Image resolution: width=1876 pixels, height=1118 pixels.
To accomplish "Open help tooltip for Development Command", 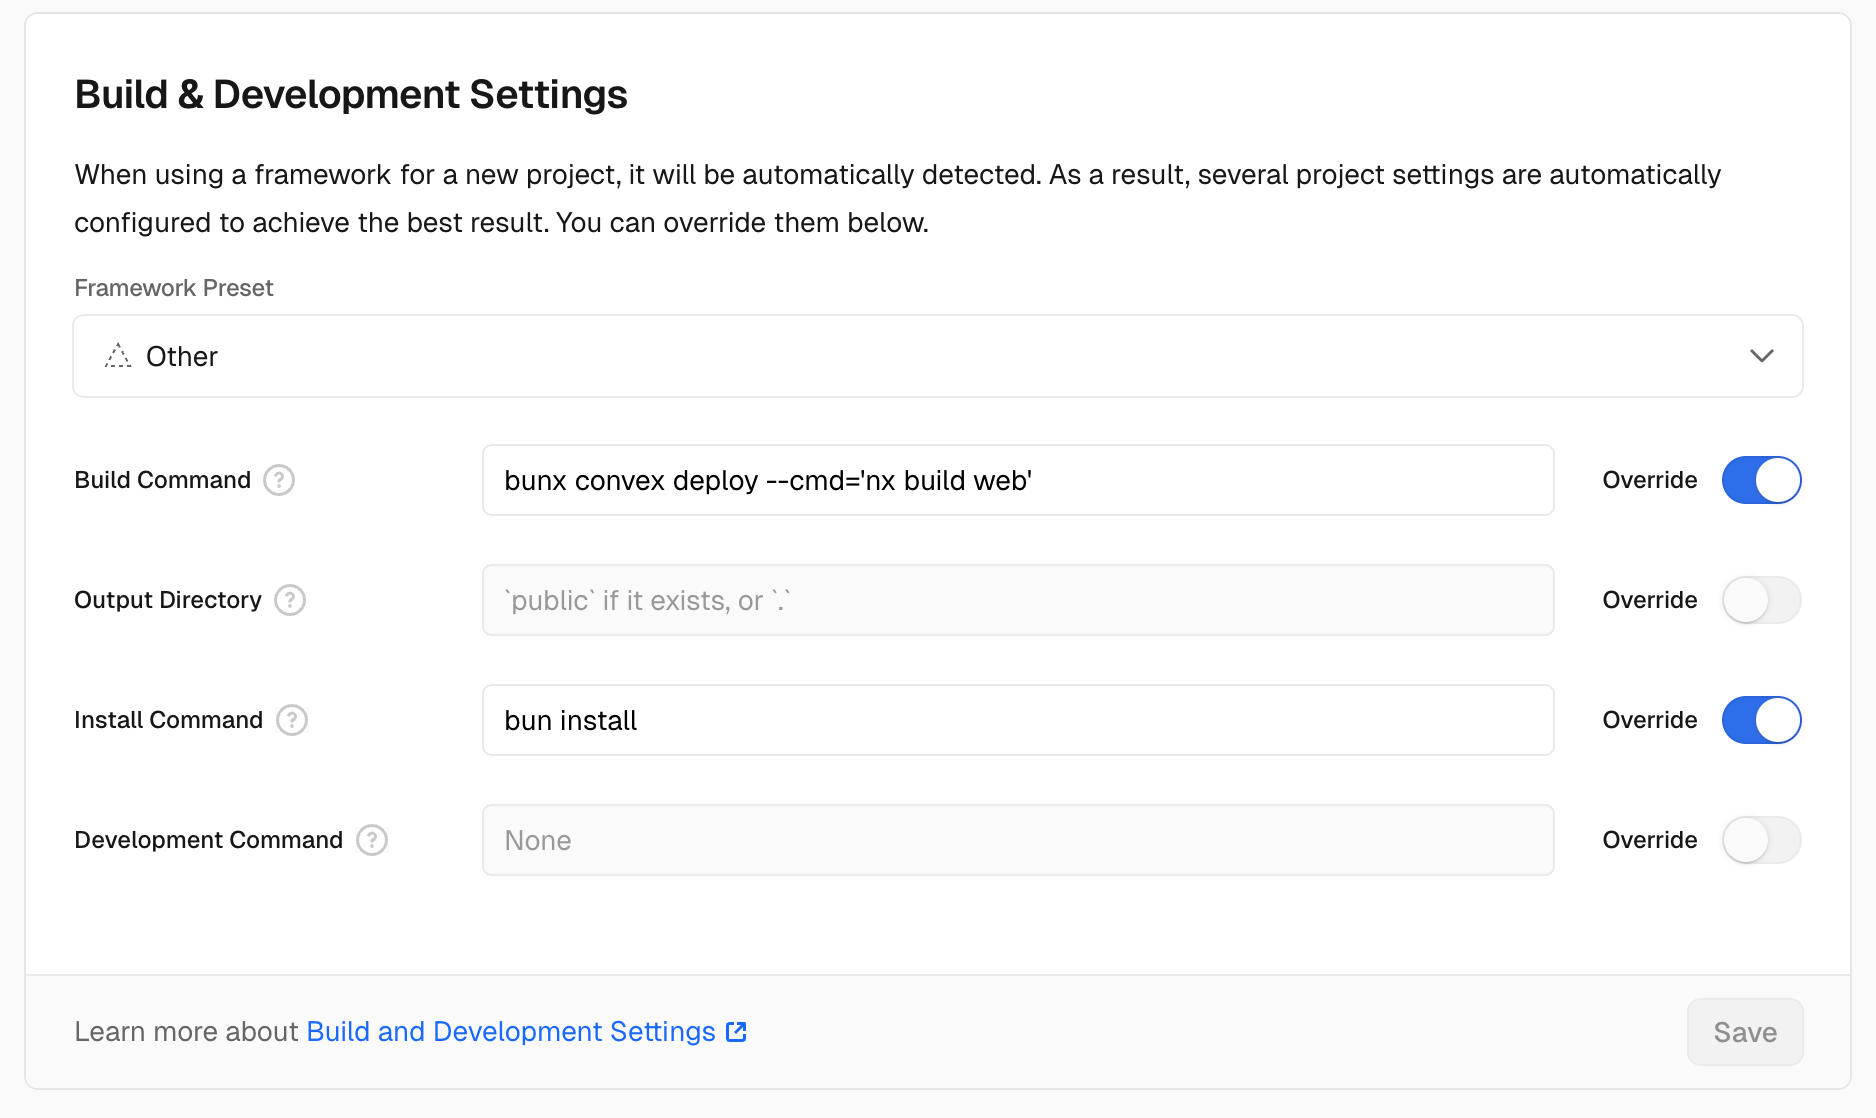I will click(x=372, y=840).
